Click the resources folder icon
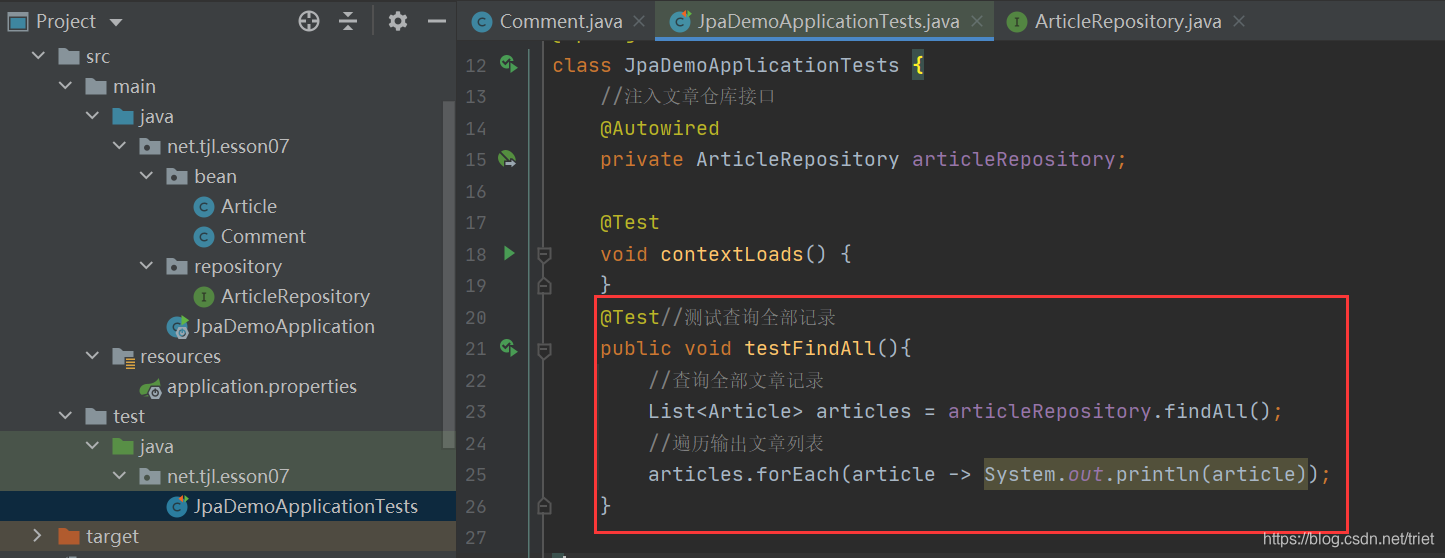This screenshot has height=558, width=1445. (123, 357)
